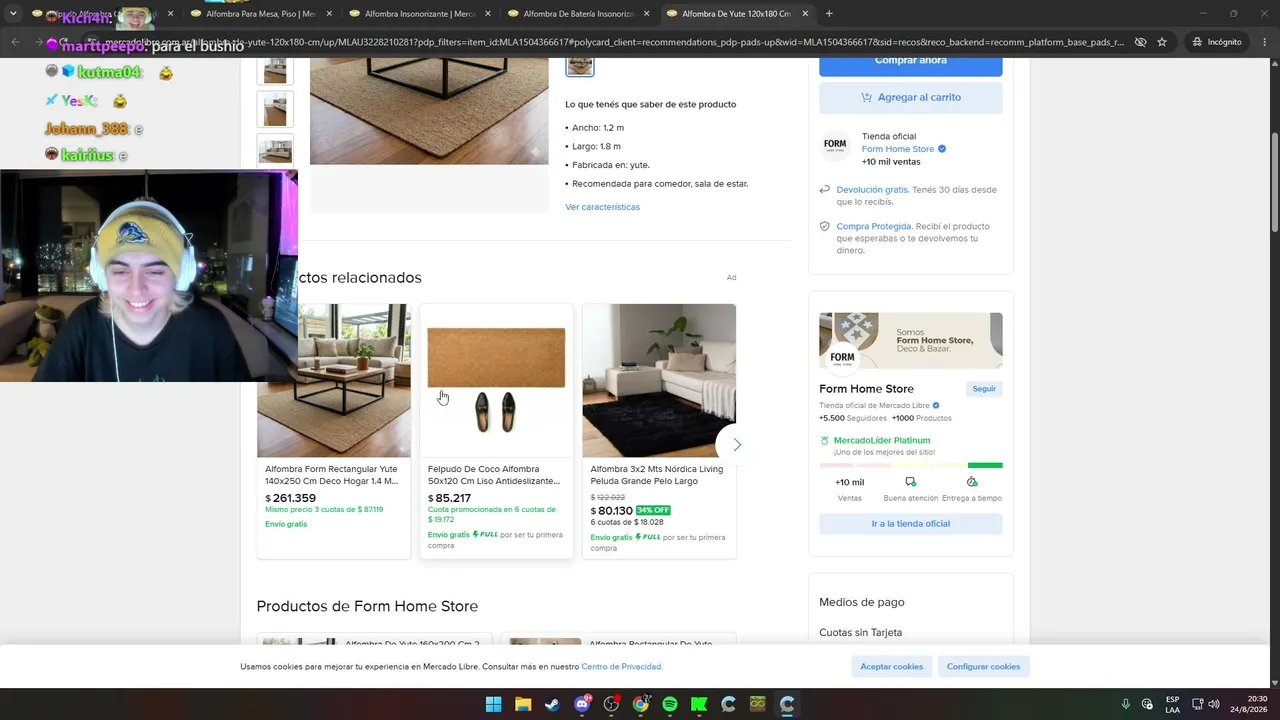Screen dimensions: 1280x720
Task: Click the Incógnito profile indicator
Action: tap(1217, 42)
